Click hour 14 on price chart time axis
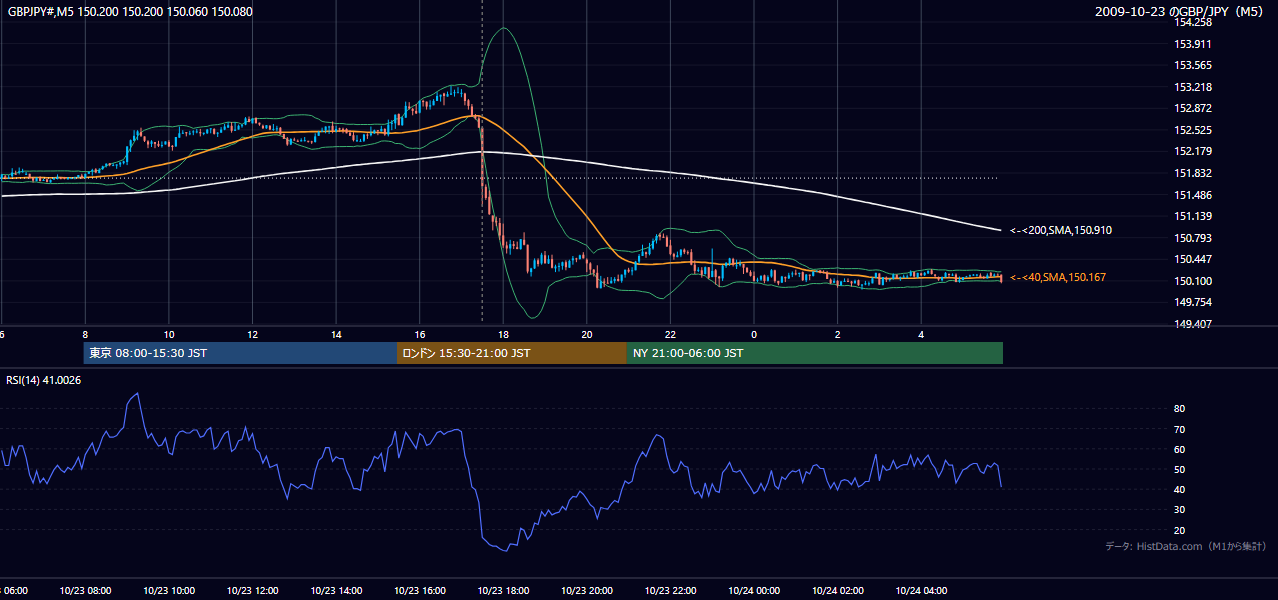 click(336, 335)
